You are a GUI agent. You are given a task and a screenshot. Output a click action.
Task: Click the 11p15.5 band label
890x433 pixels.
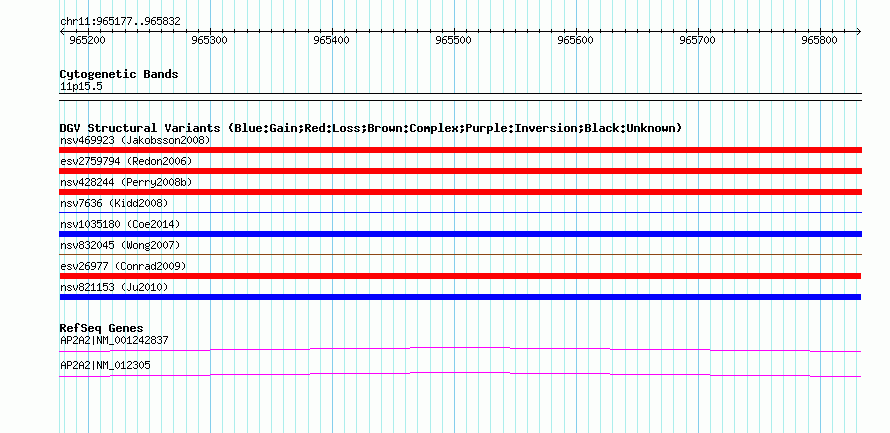tap(81, 87)
